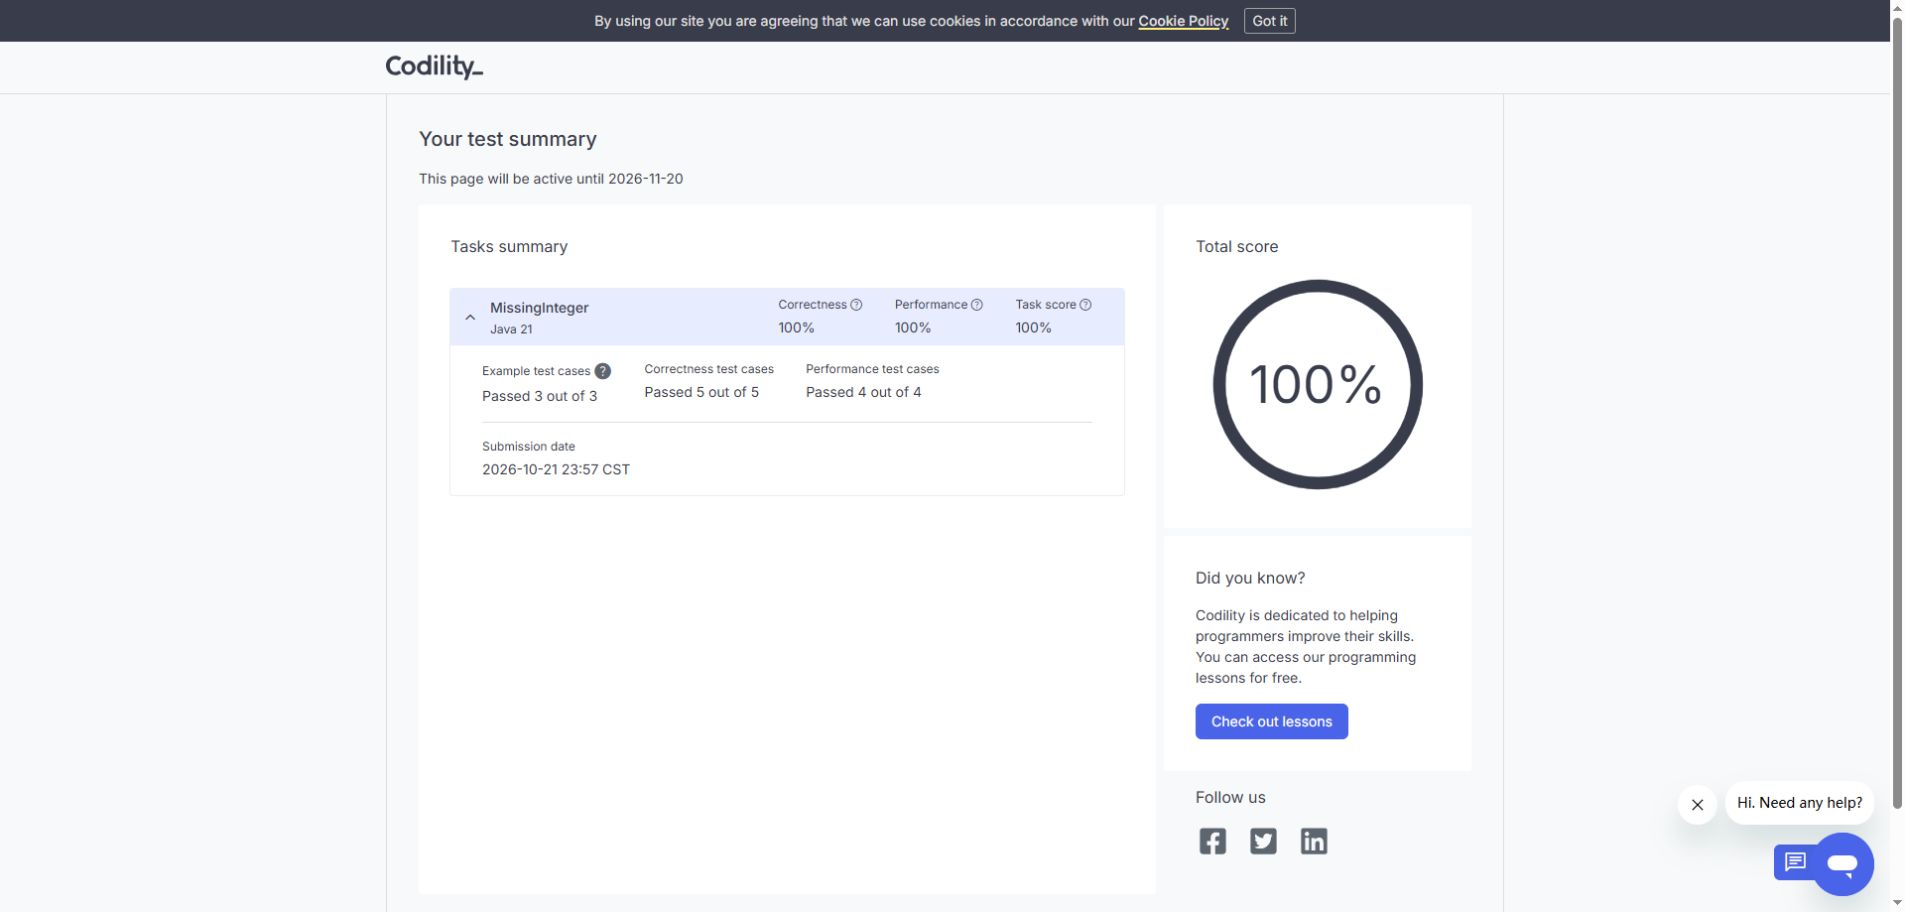The width and height of the screenshot is (1905, 912).
Task: Click 'This page will be active until 2026-11-20'
Action: [551, 179]
